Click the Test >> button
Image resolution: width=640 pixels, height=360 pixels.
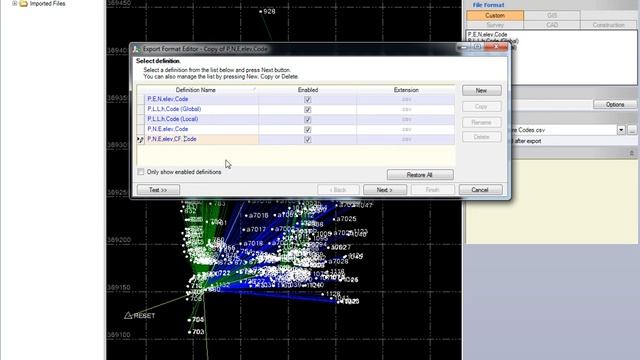pos(158,190)
